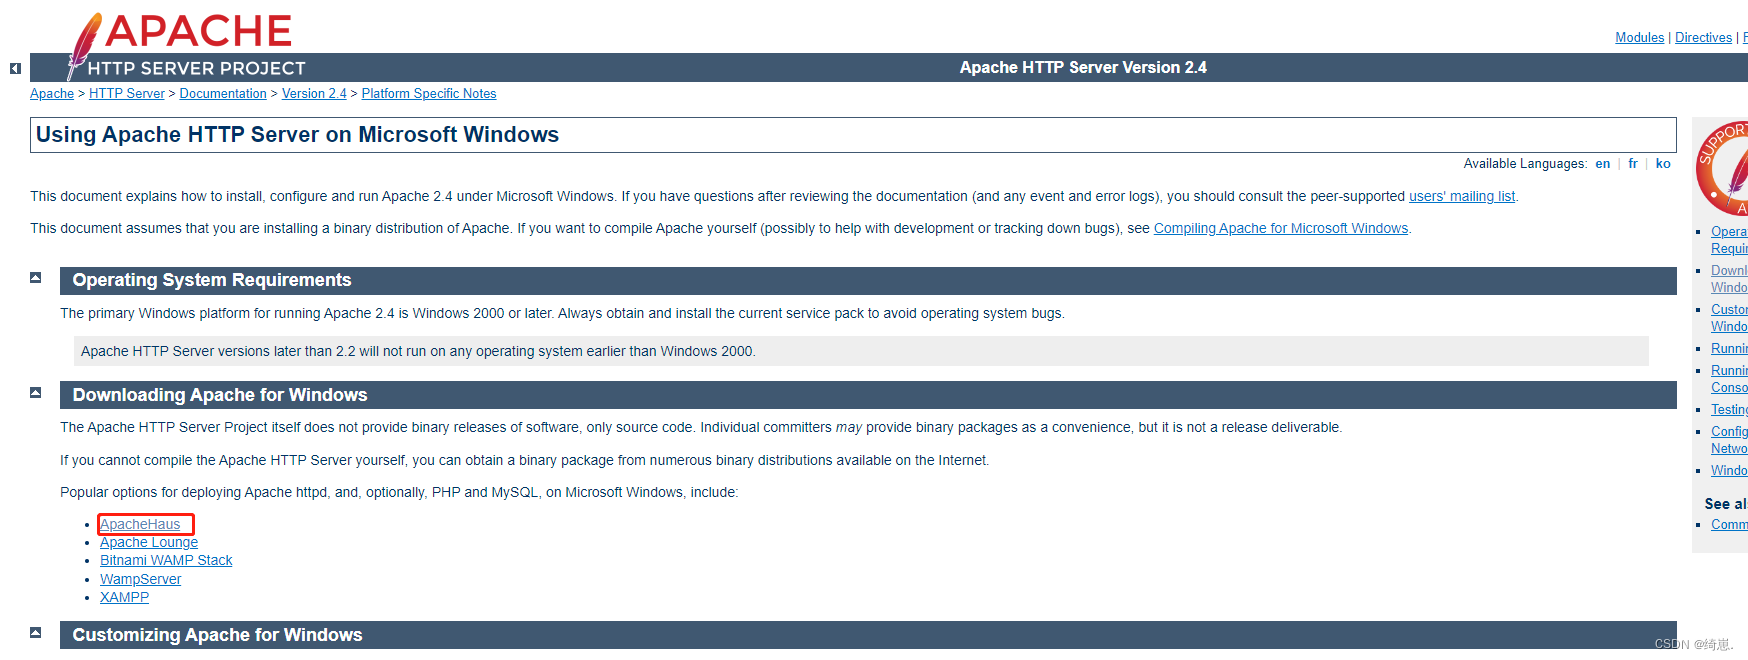Viewport: 1748px width, 660px height.
Task: Switch language to en
Action: (1603, 163)
